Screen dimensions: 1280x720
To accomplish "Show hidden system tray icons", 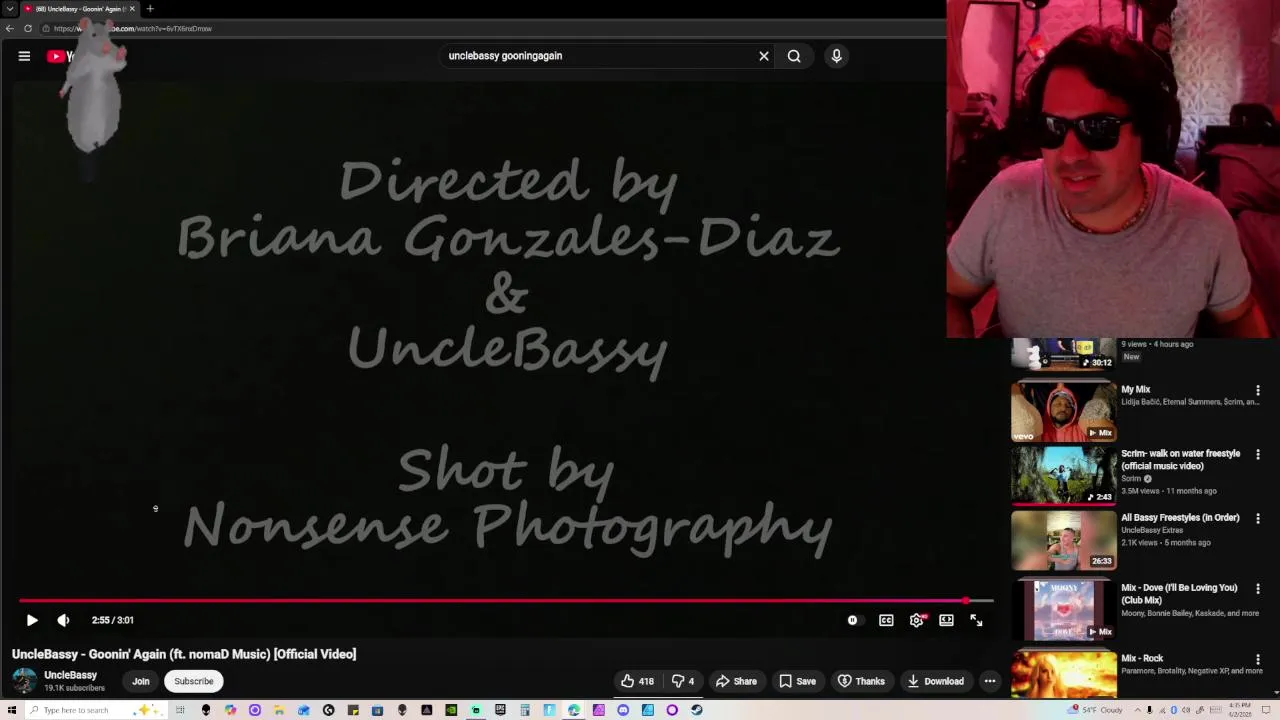I will pyautogui.click(x=1138, y=710).
